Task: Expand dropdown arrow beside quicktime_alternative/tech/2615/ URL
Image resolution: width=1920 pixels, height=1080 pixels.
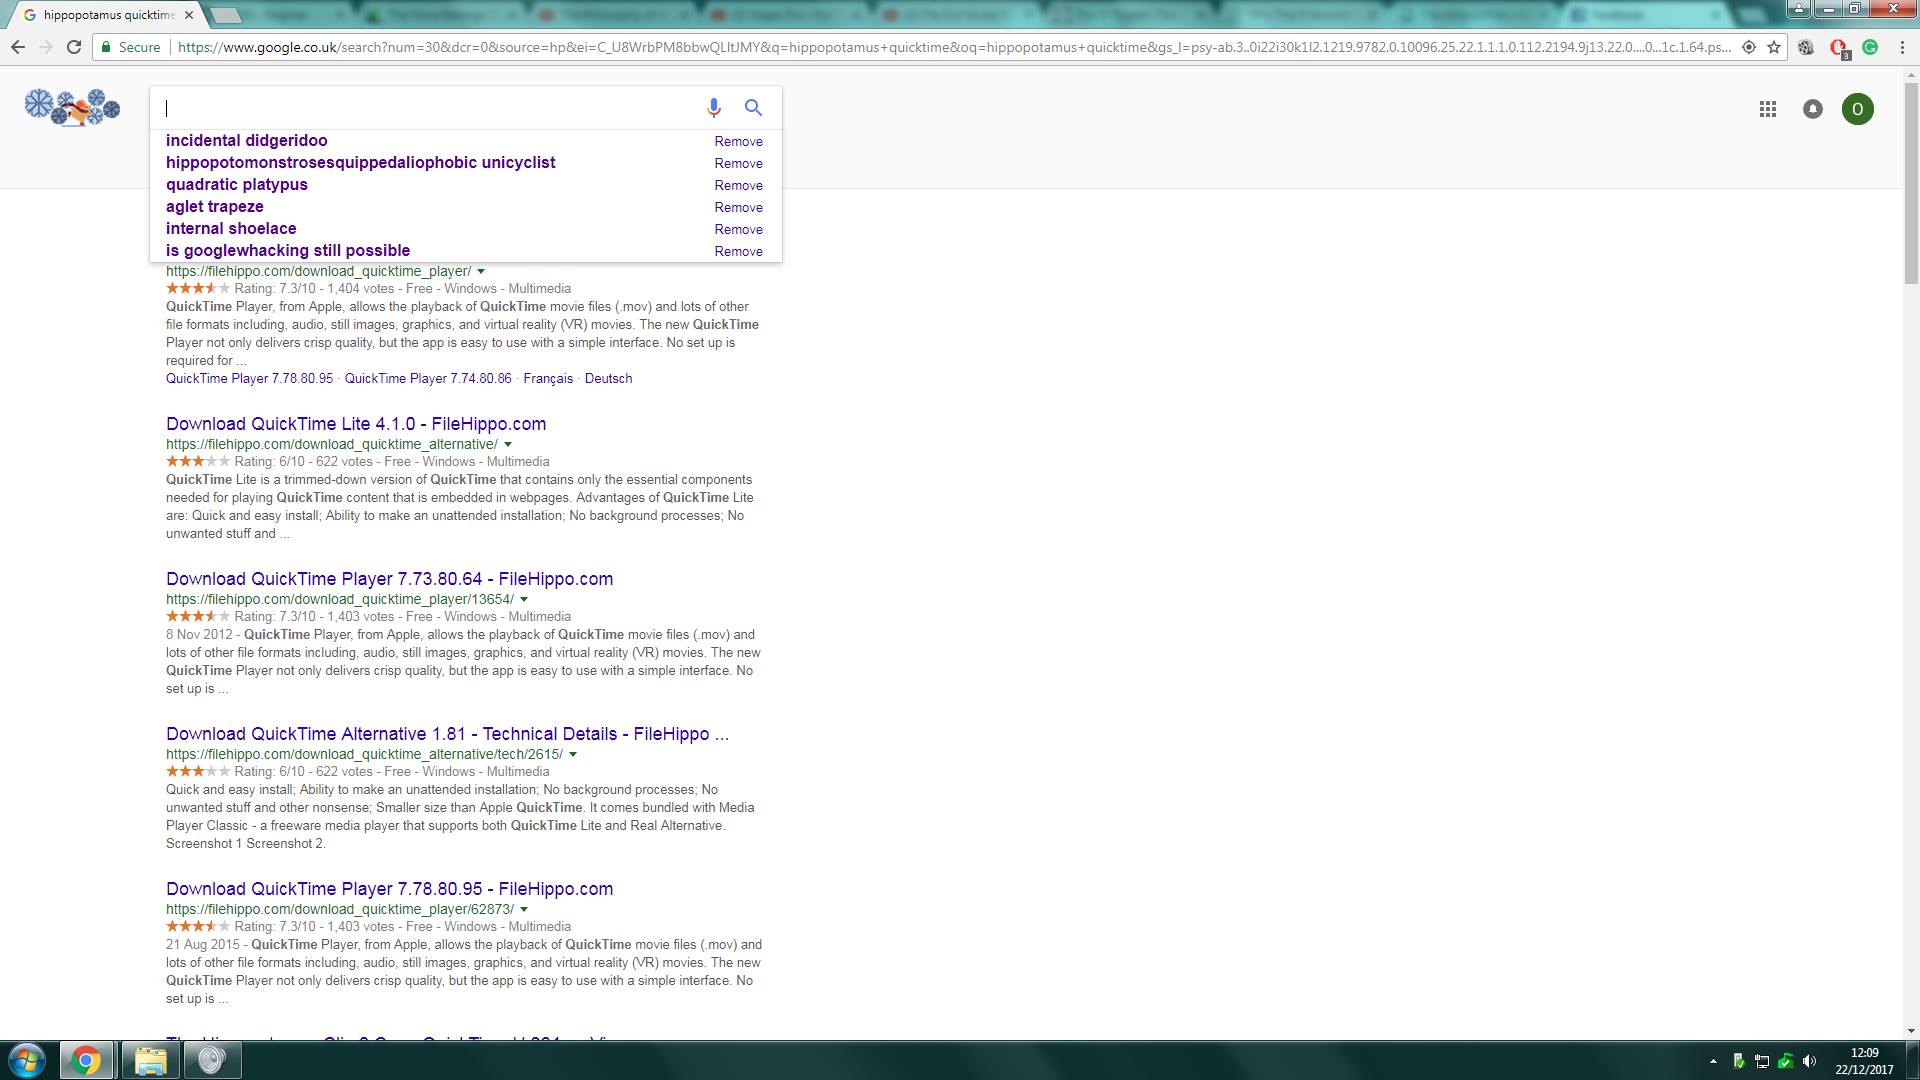Action: pos(573,754)
